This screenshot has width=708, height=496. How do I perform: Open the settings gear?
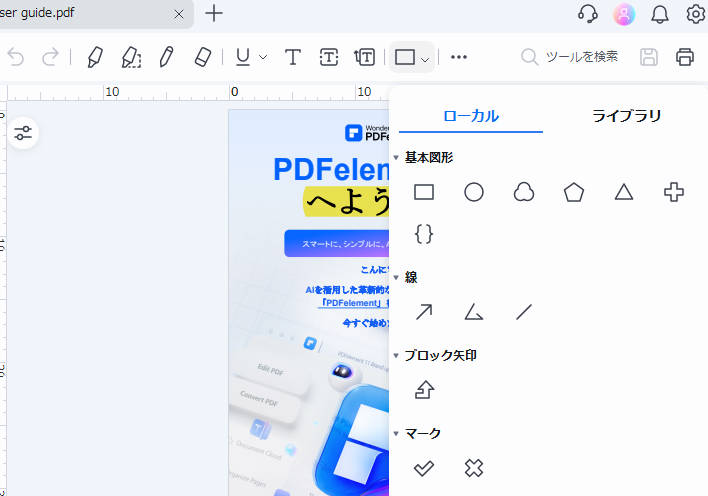click(696, 14)
